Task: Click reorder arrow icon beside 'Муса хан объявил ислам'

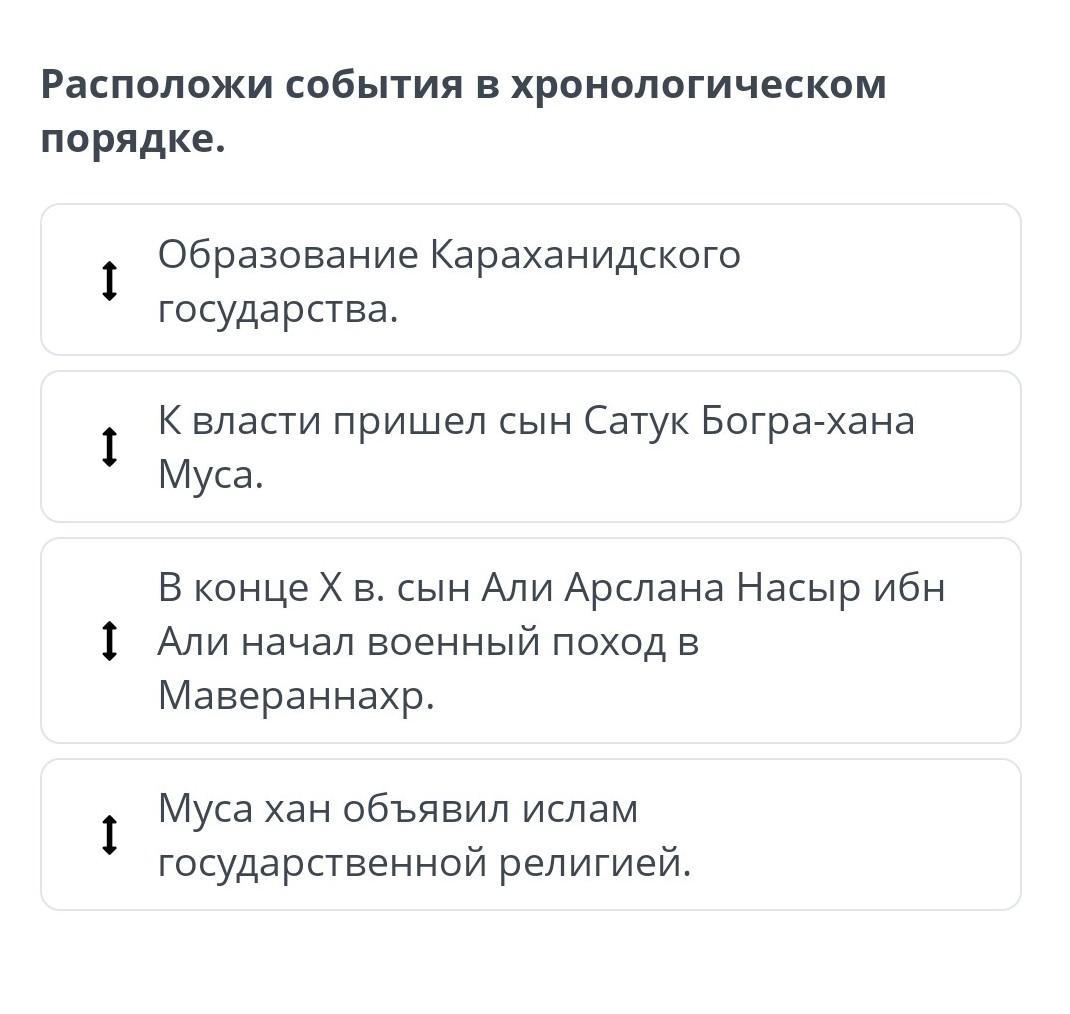Action: [x=110, y=835]
